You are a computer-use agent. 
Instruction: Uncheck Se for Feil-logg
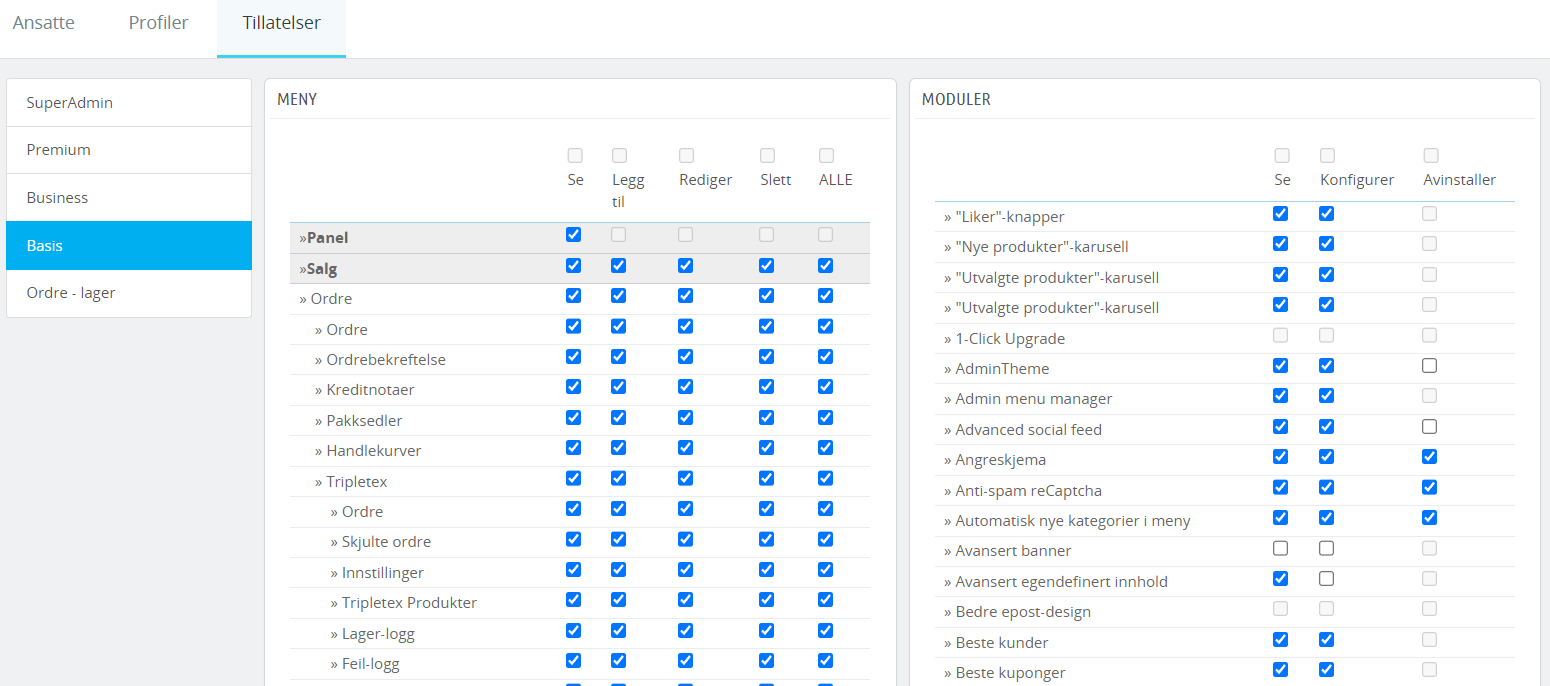point(573,660)
